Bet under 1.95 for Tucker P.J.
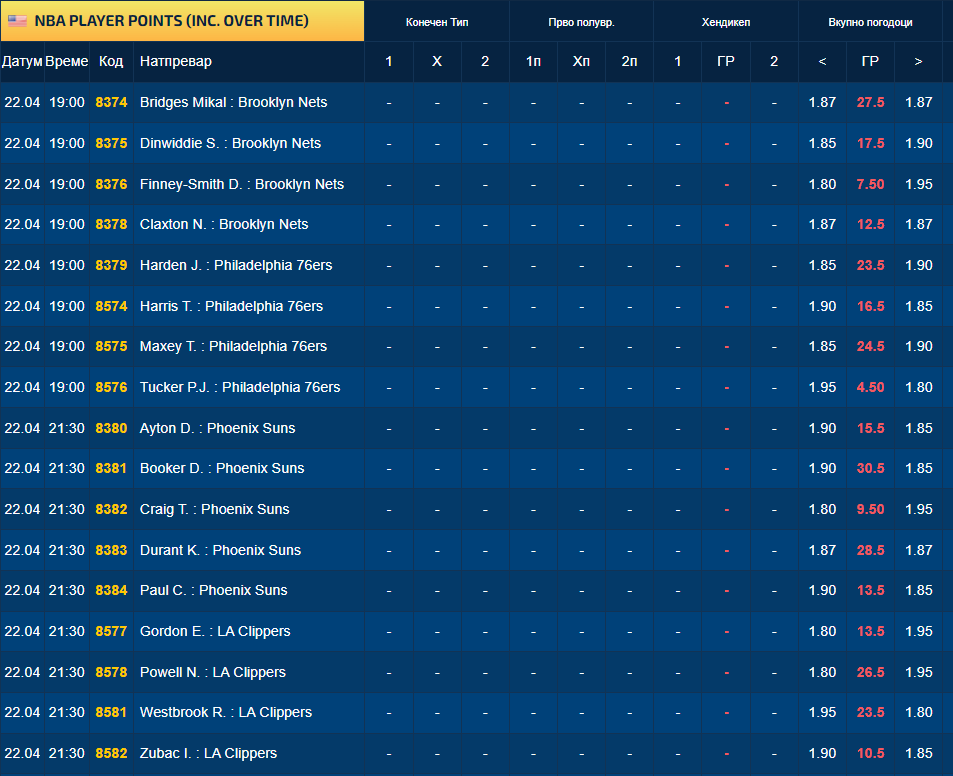This screenshot has width=953, height=776. [822, 386]
